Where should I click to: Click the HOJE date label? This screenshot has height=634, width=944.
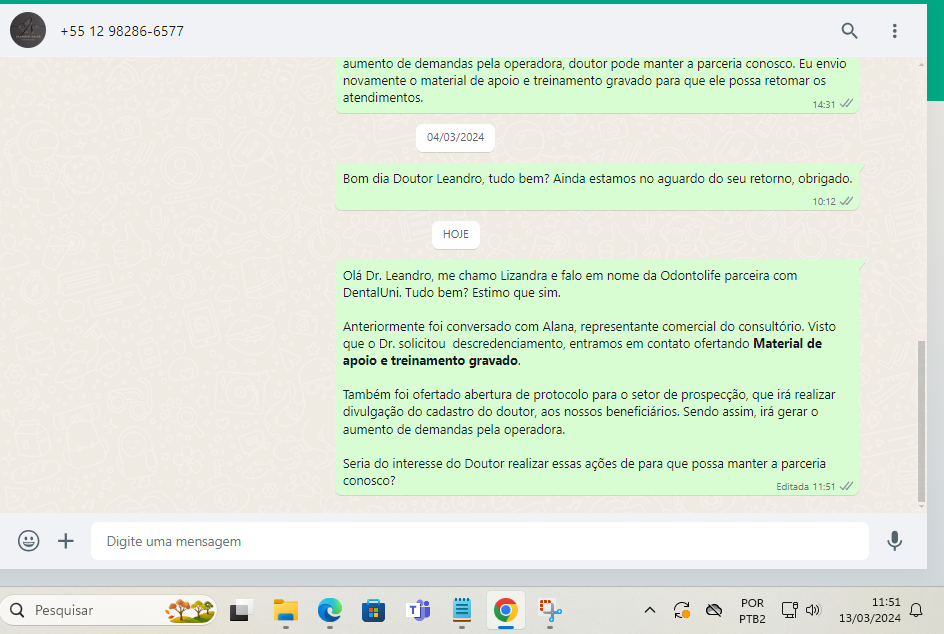pos(455,234)
